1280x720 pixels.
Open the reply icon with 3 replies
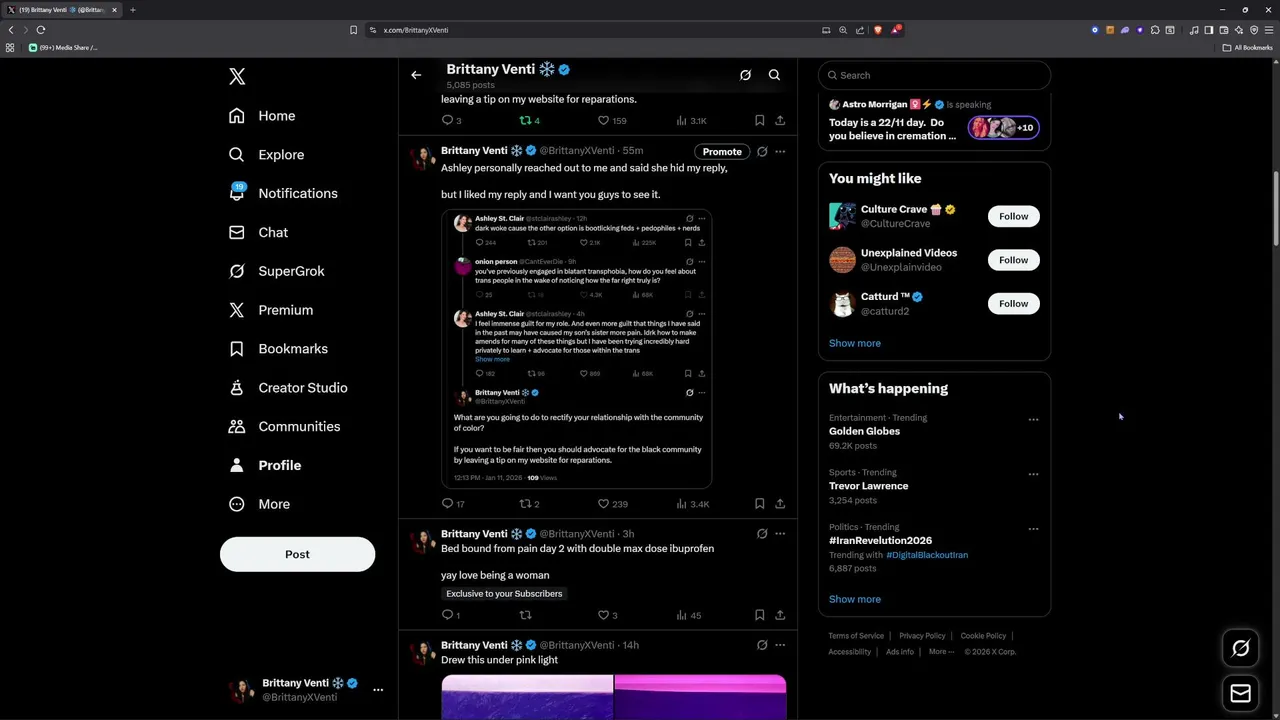point(451,120)
